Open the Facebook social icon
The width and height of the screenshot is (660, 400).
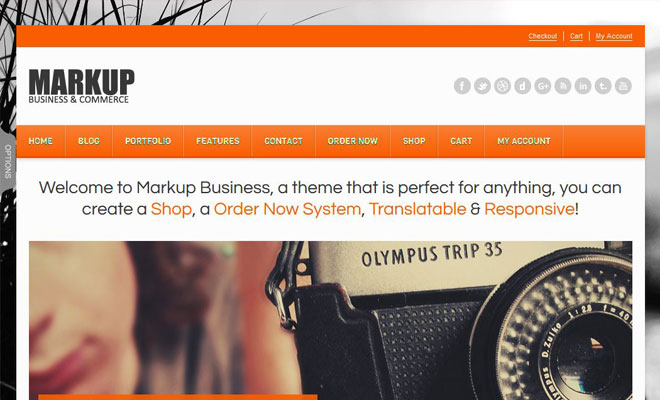[x=462, y=86]
